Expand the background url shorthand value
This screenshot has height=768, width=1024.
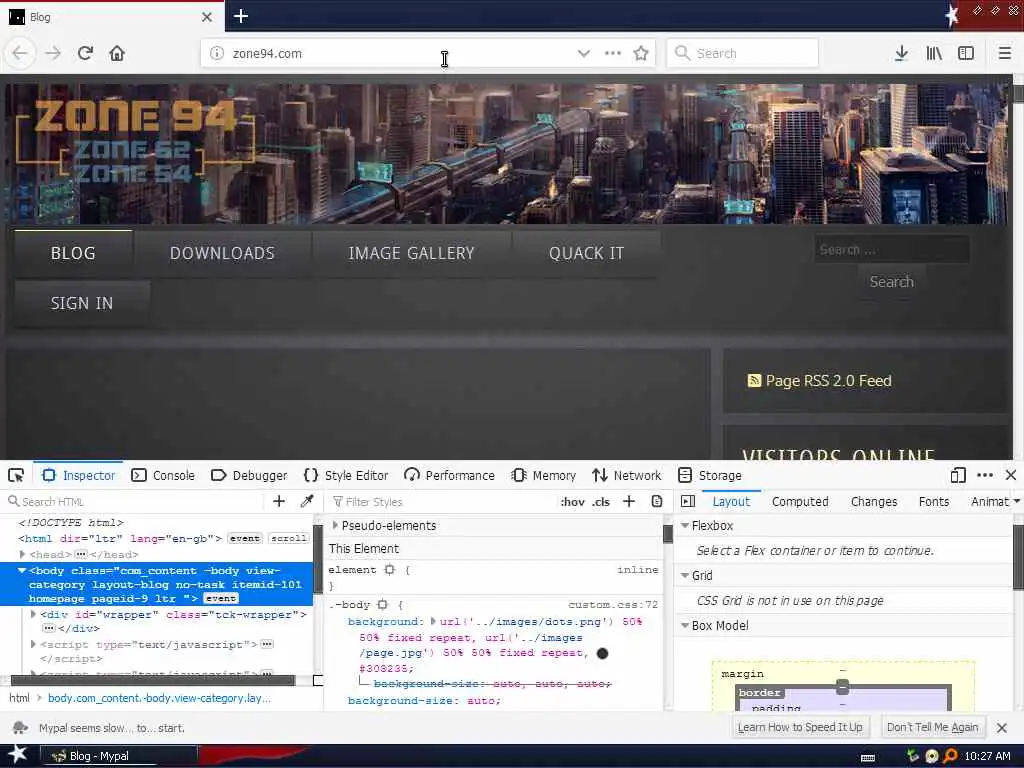pos(433,621)
